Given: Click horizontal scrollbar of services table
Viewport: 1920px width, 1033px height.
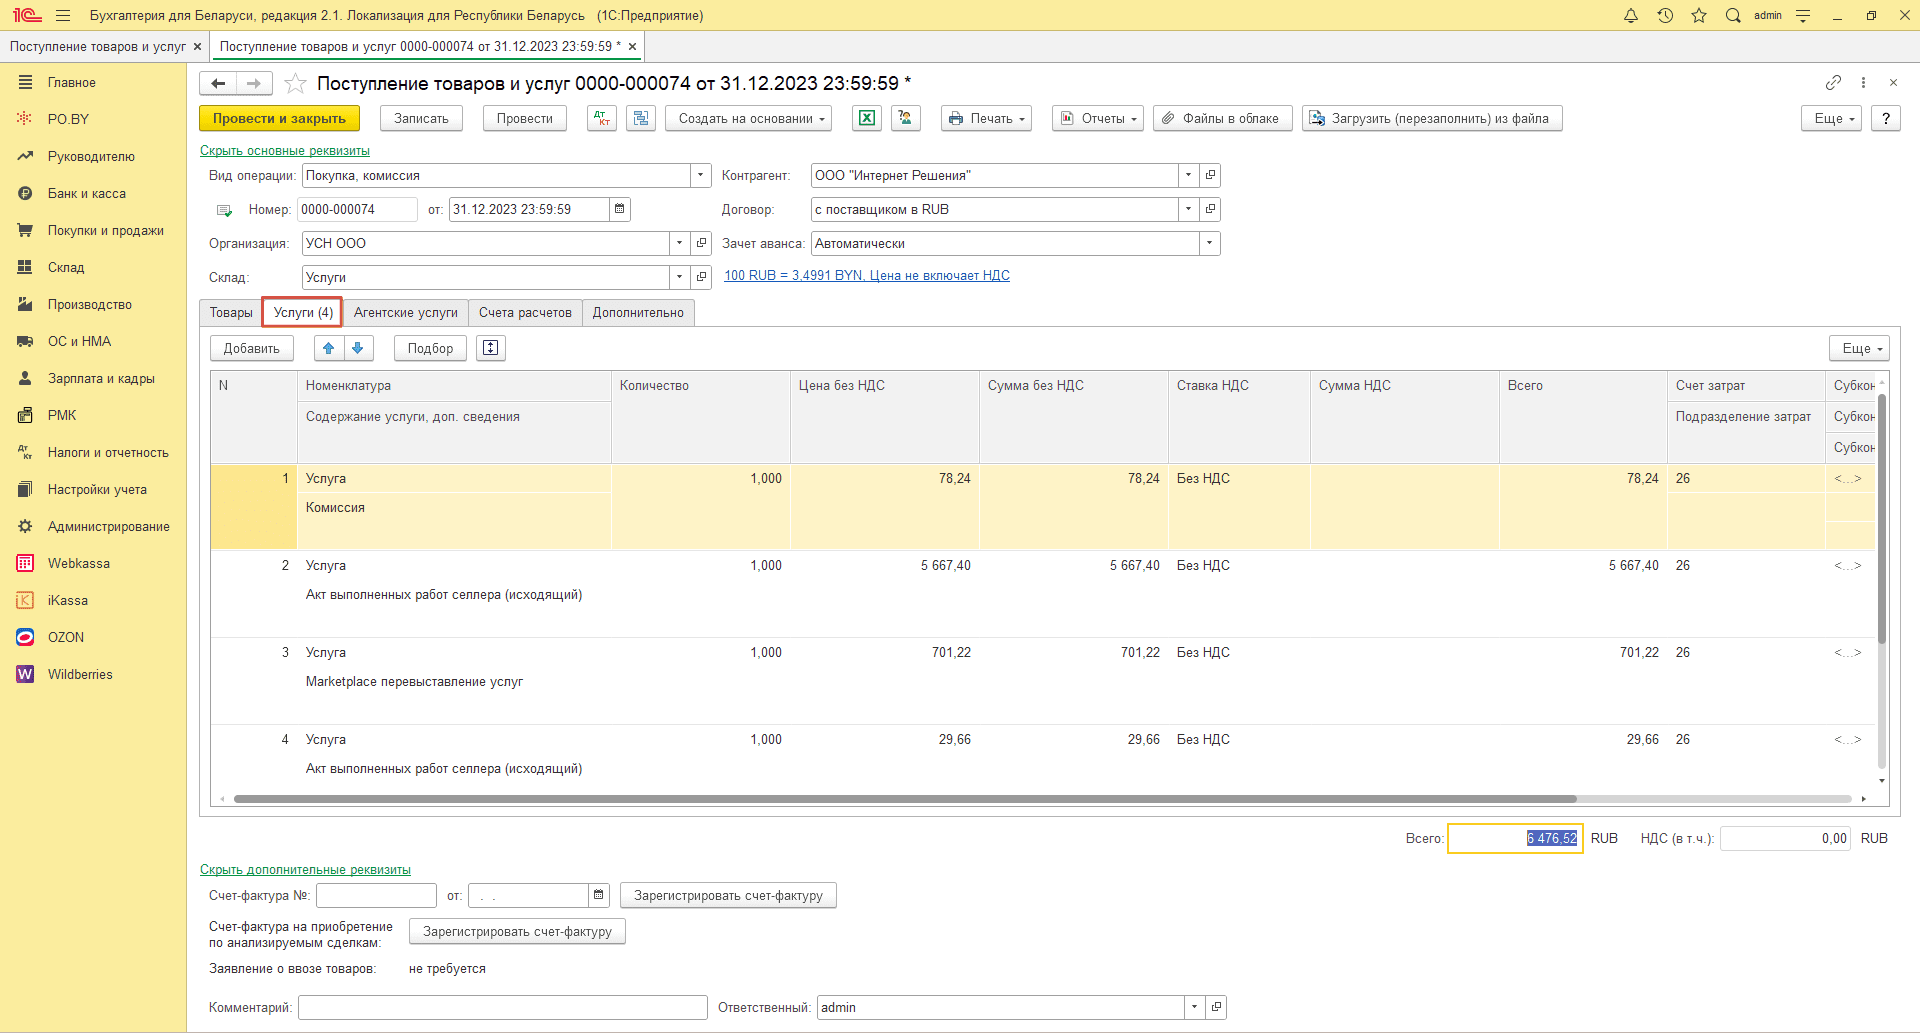Looking at the screenshot, I should pos(905,799).
